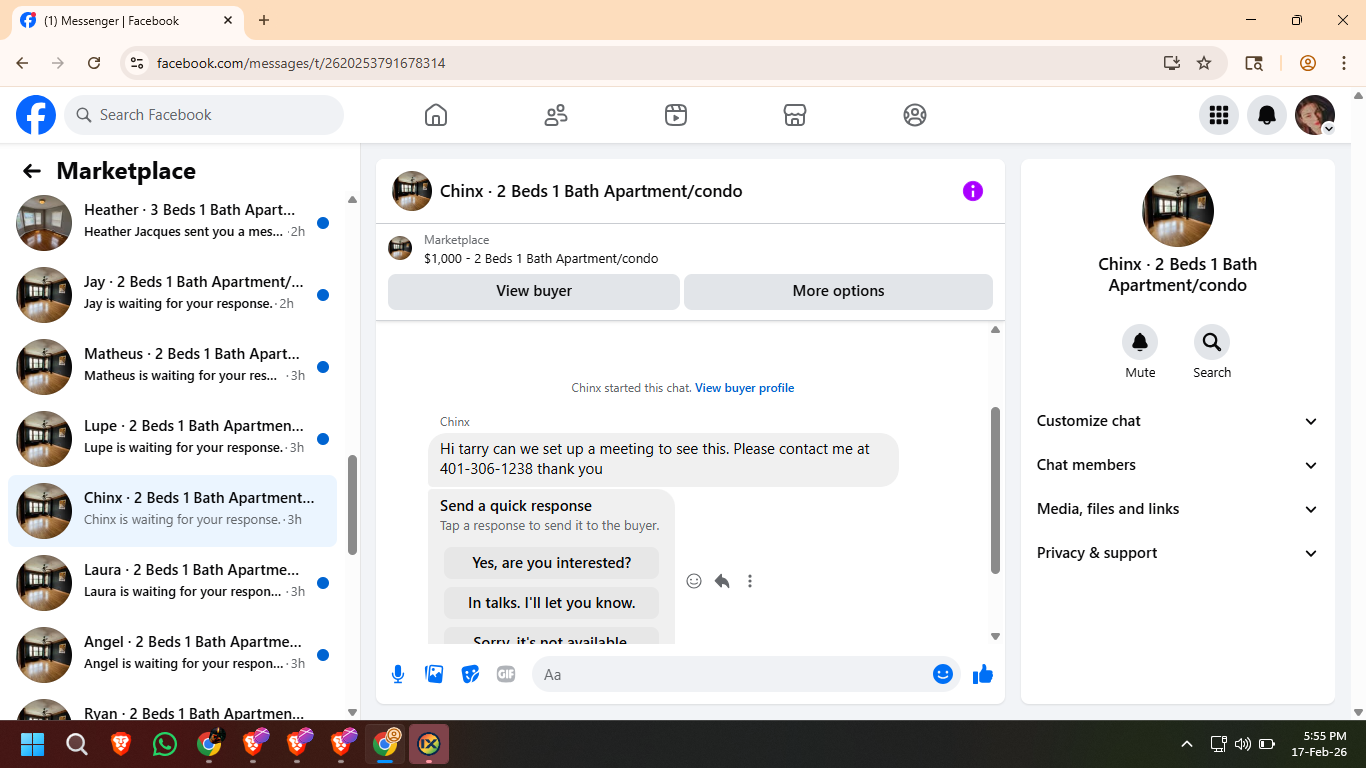
Task: Send 'Yes, are you interested?' quick response
Action: click(x=552, y=563)
